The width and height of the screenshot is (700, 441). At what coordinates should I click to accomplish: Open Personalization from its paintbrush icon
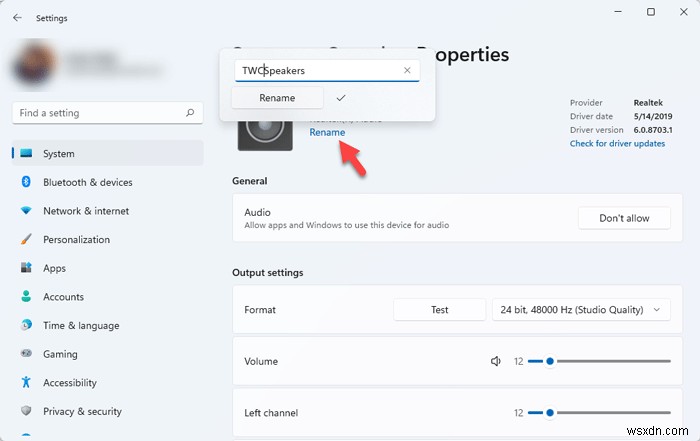[26, 239]
